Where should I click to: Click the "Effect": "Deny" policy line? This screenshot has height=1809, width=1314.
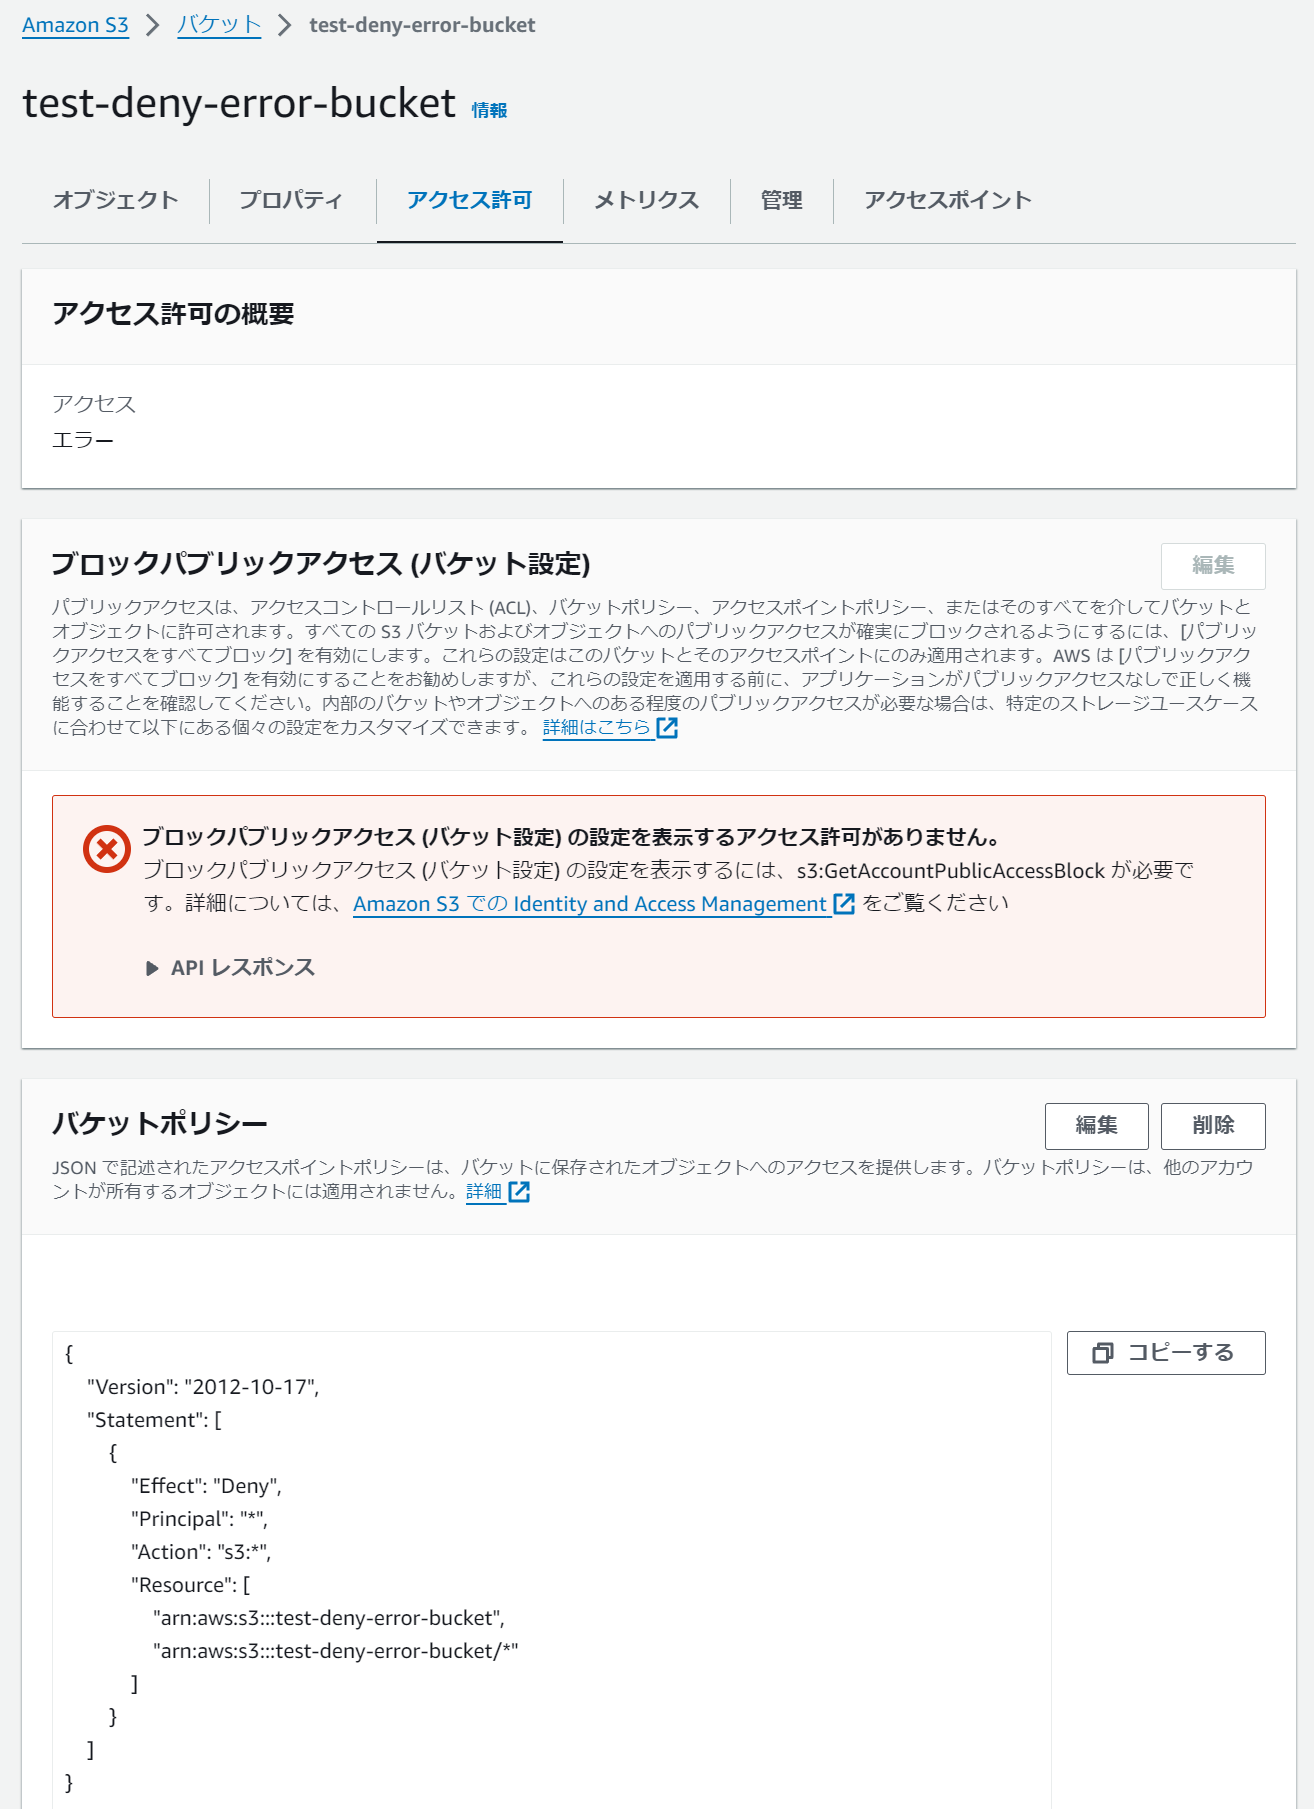coord(206,1486)
